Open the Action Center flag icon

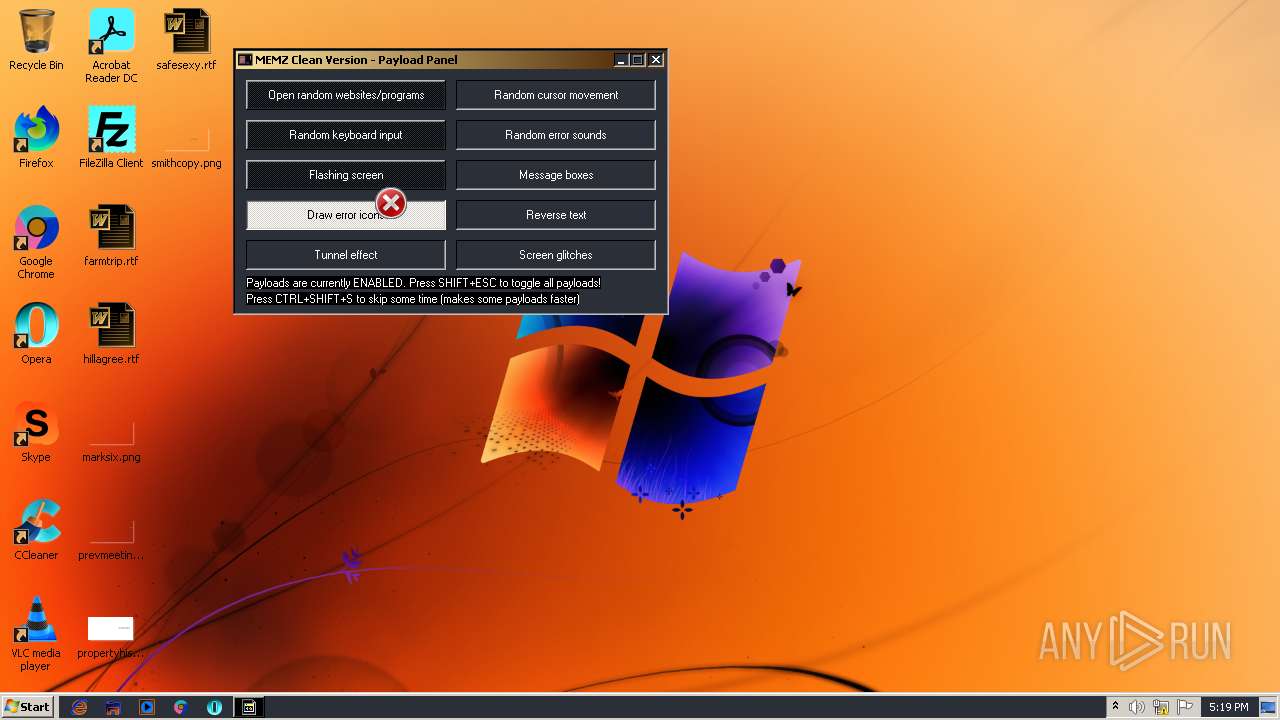[1185, 707]
